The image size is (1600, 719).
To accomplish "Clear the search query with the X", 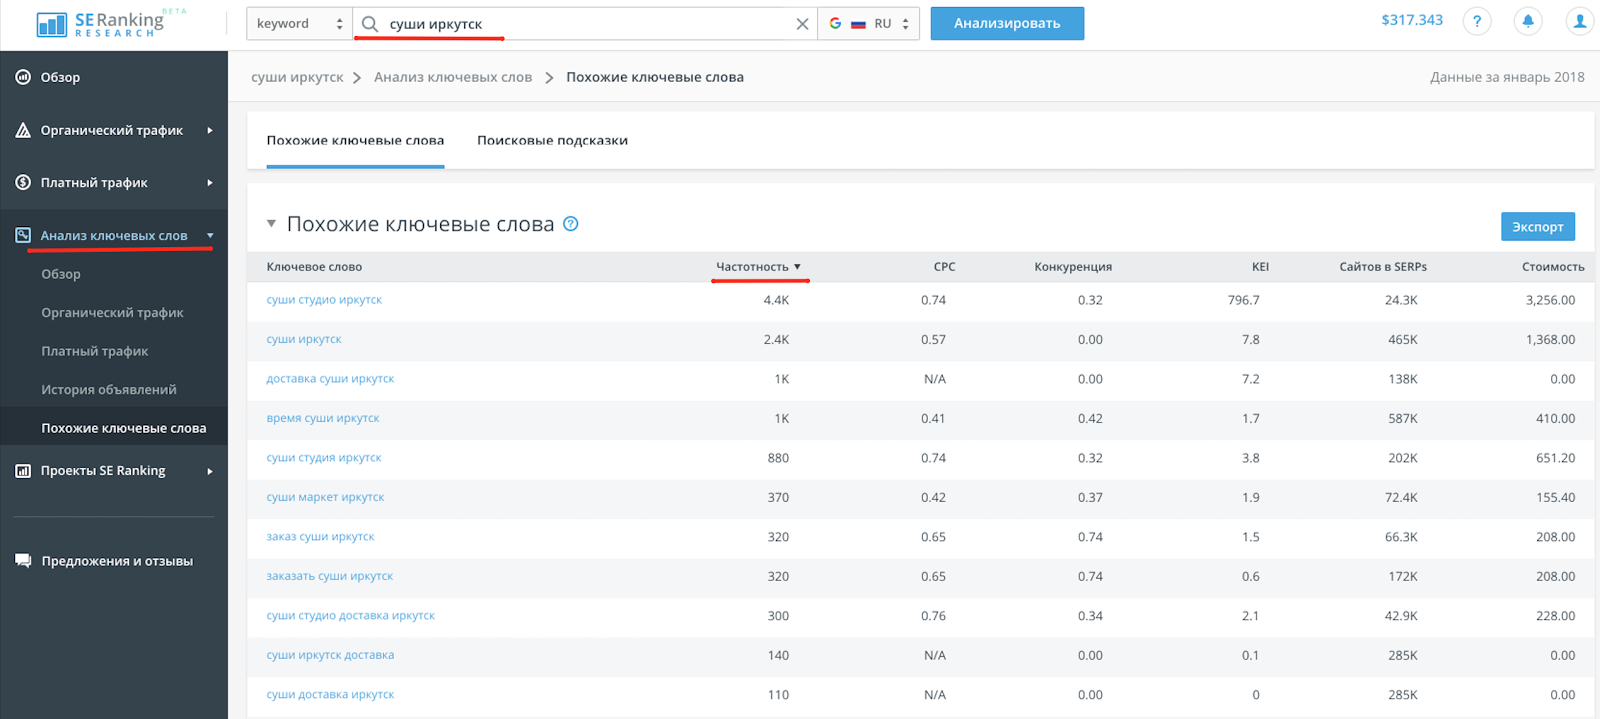I will pos(802,24).
